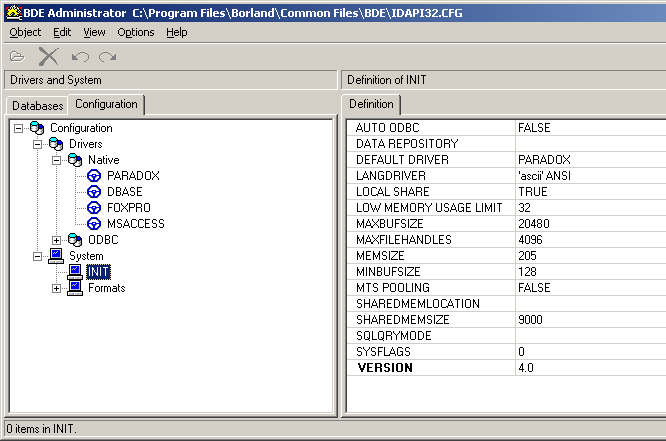The width and height of the screenshot is (666, 441).
Task: Select the Formats tree label
Action: (107, 288)
